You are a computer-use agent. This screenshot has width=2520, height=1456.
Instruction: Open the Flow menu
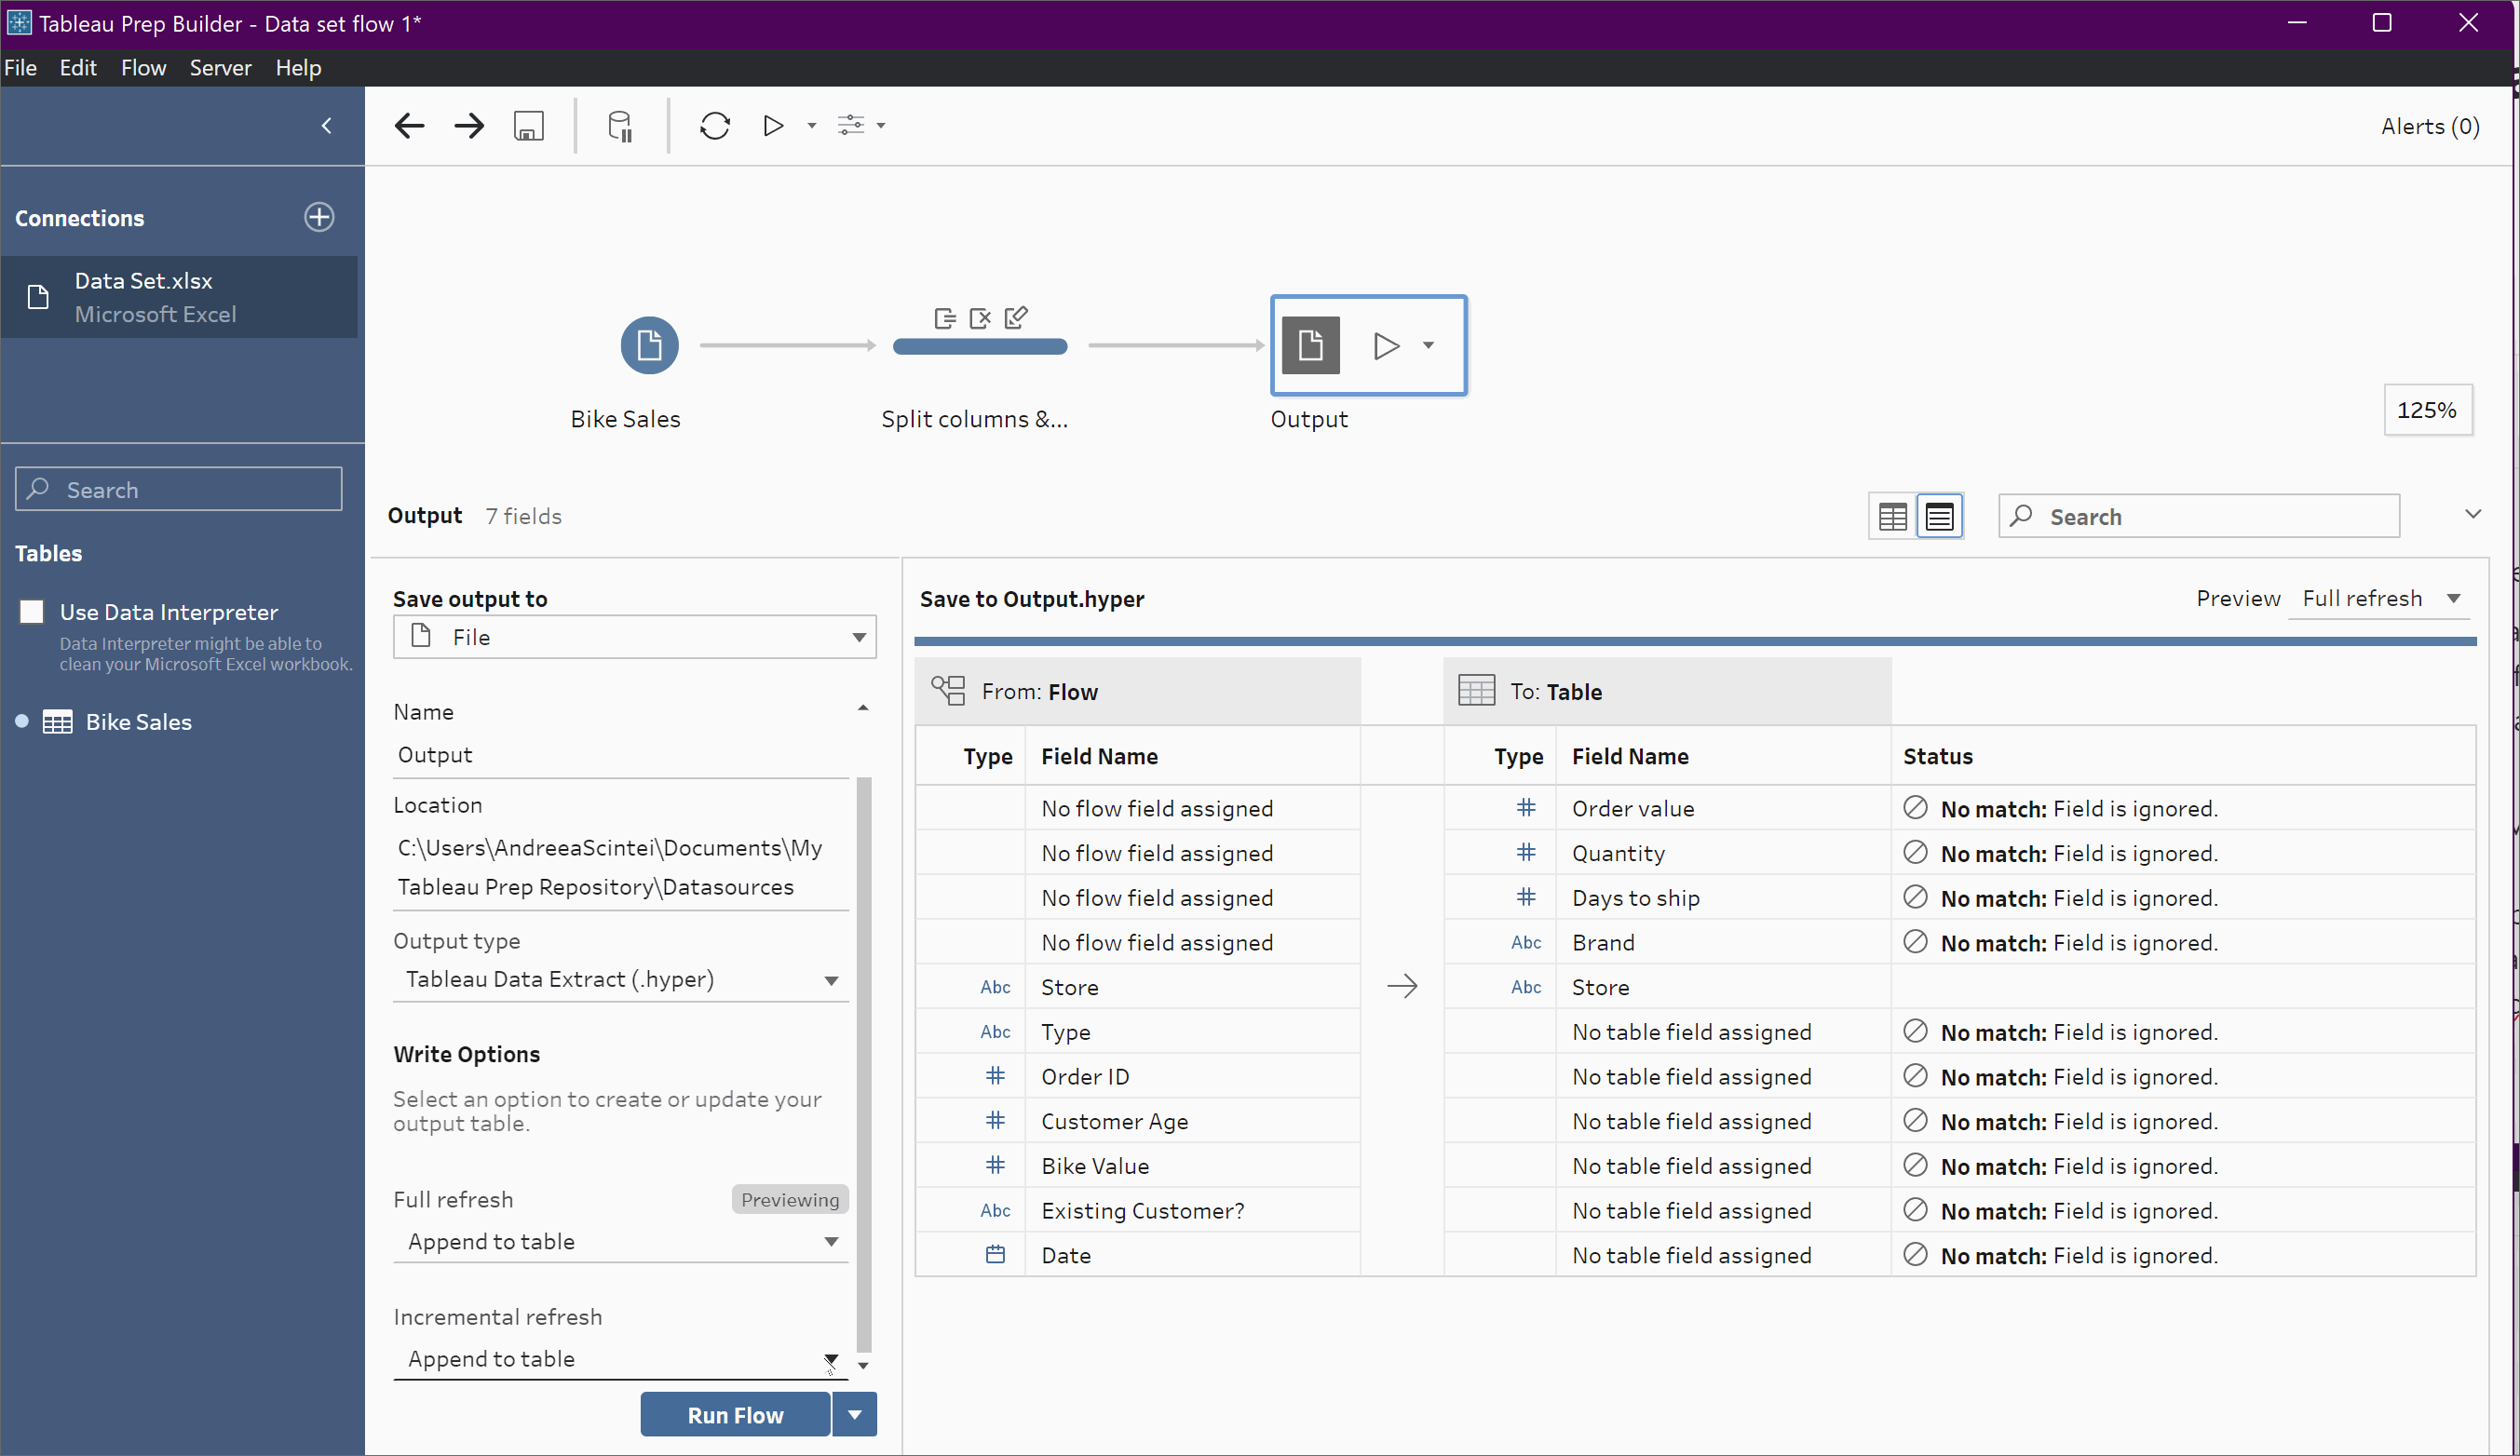point(143,68)
